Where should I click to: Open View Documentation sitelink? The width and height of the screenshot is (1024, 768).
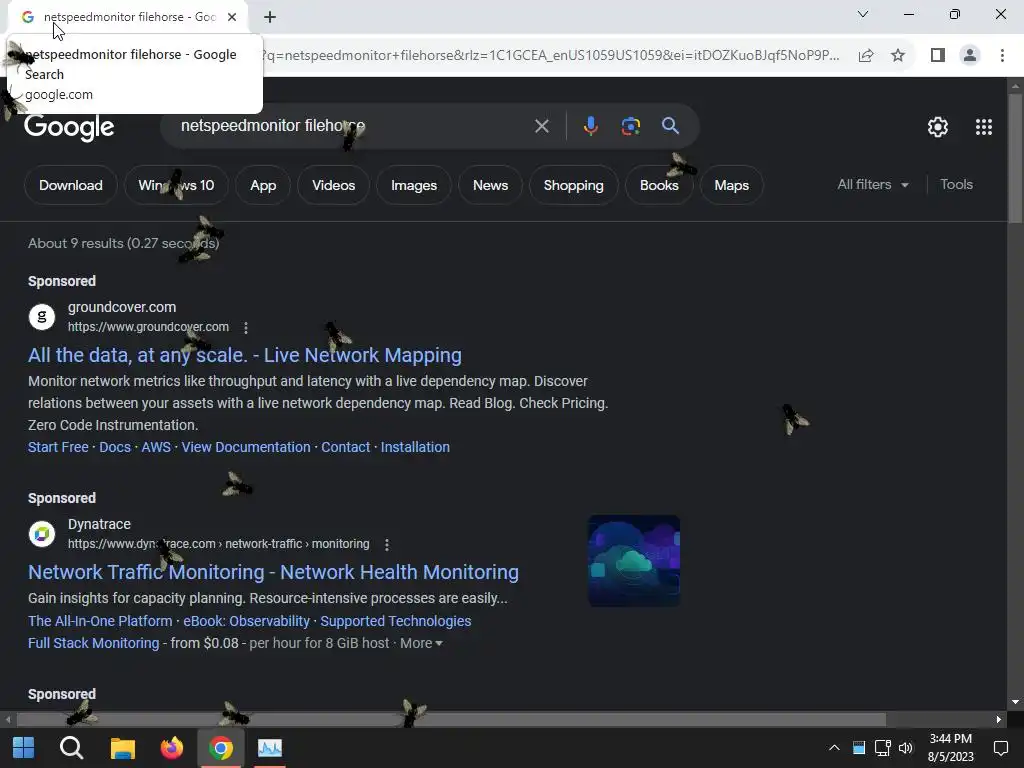(x=246, y=447)
